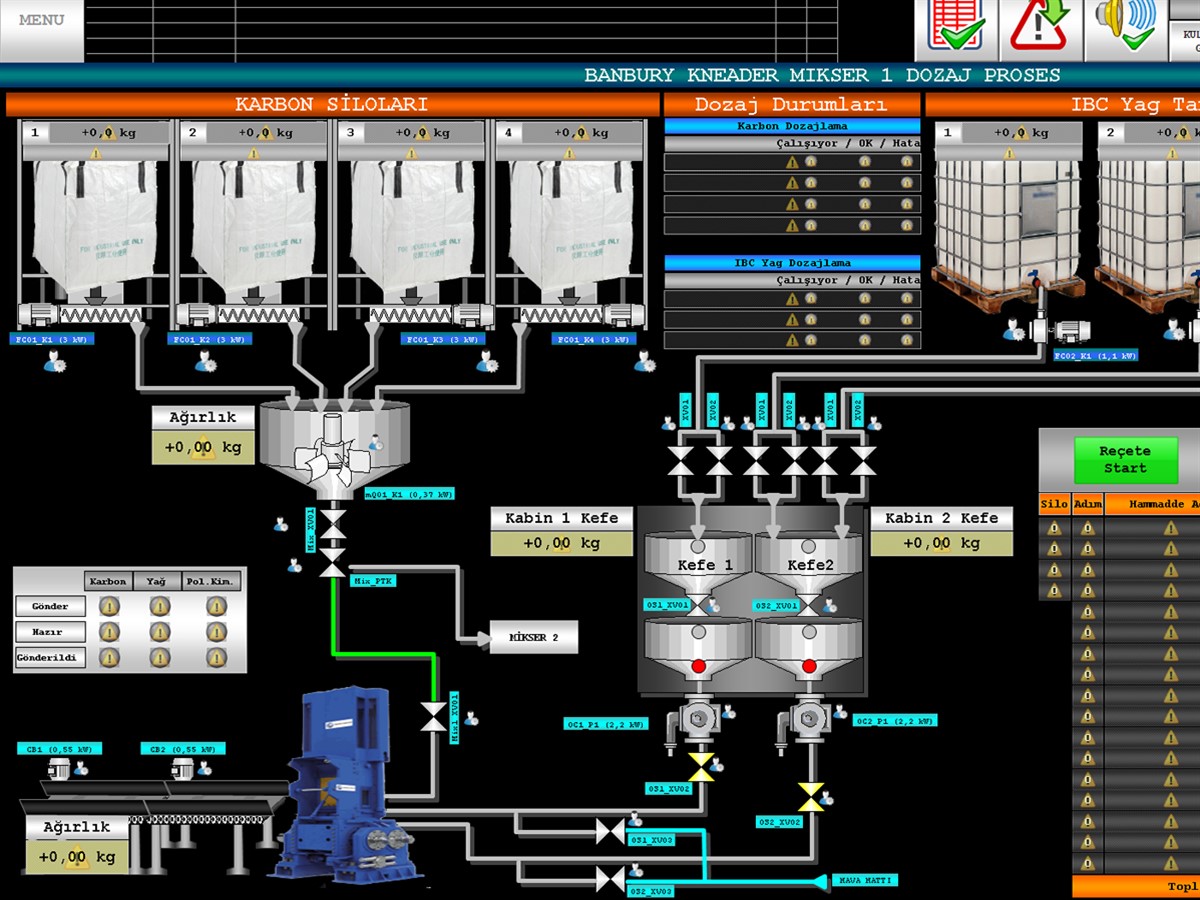This screenshot has height=900, width=1200.
Task: Toggle Gönderildi lamp in Pol.Kim. column
Action: click(x=216, y=658)
